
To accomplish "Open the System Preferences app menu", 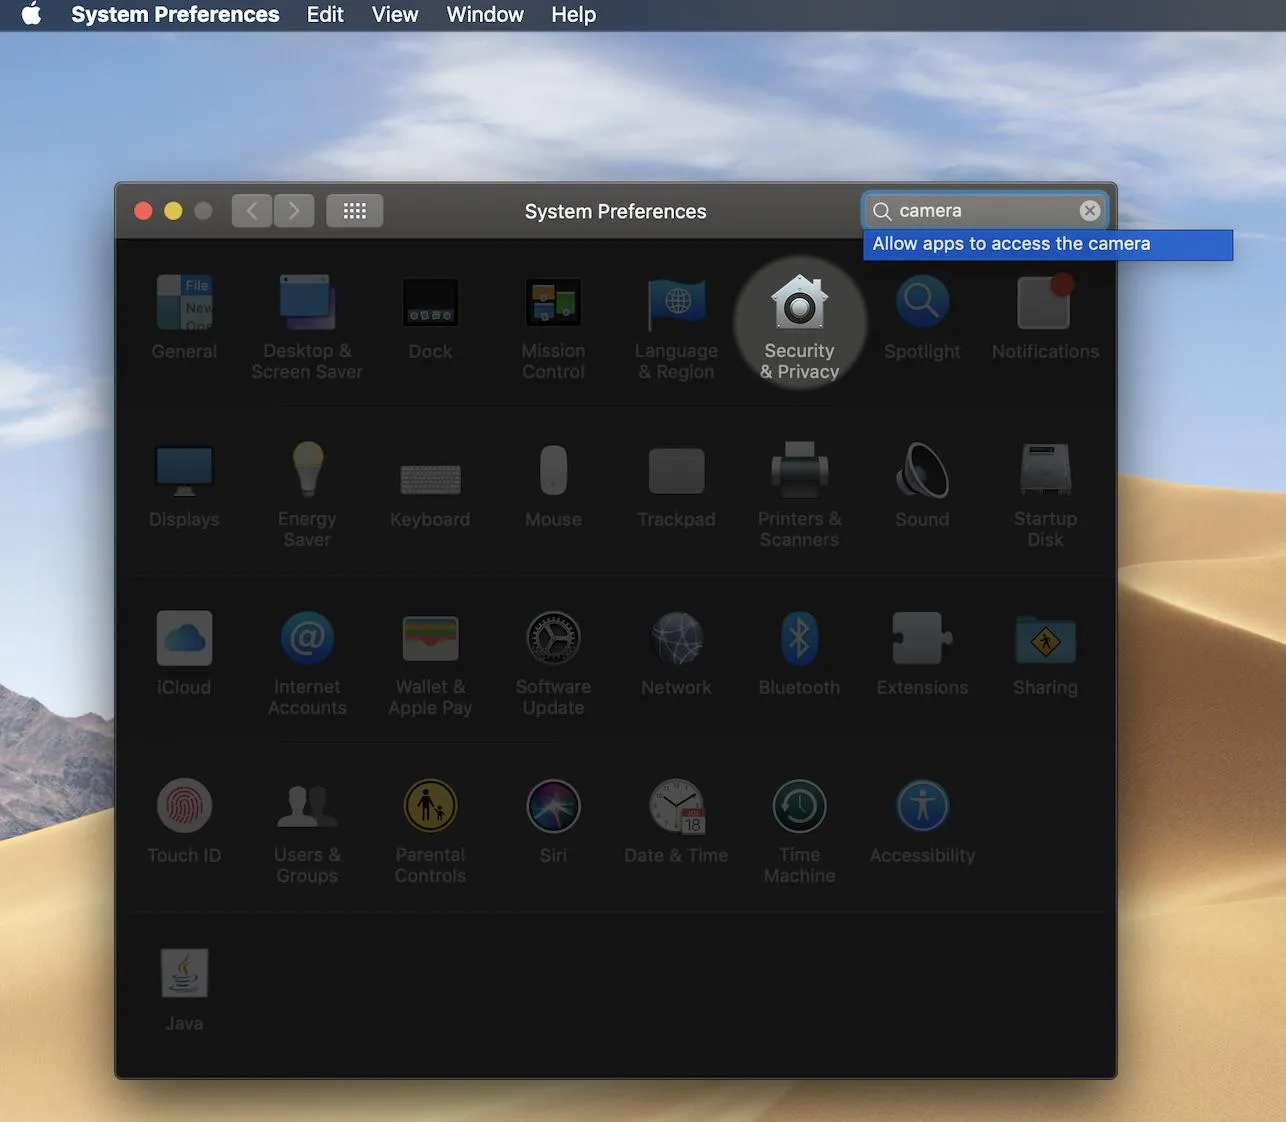I will click(175, 15).
